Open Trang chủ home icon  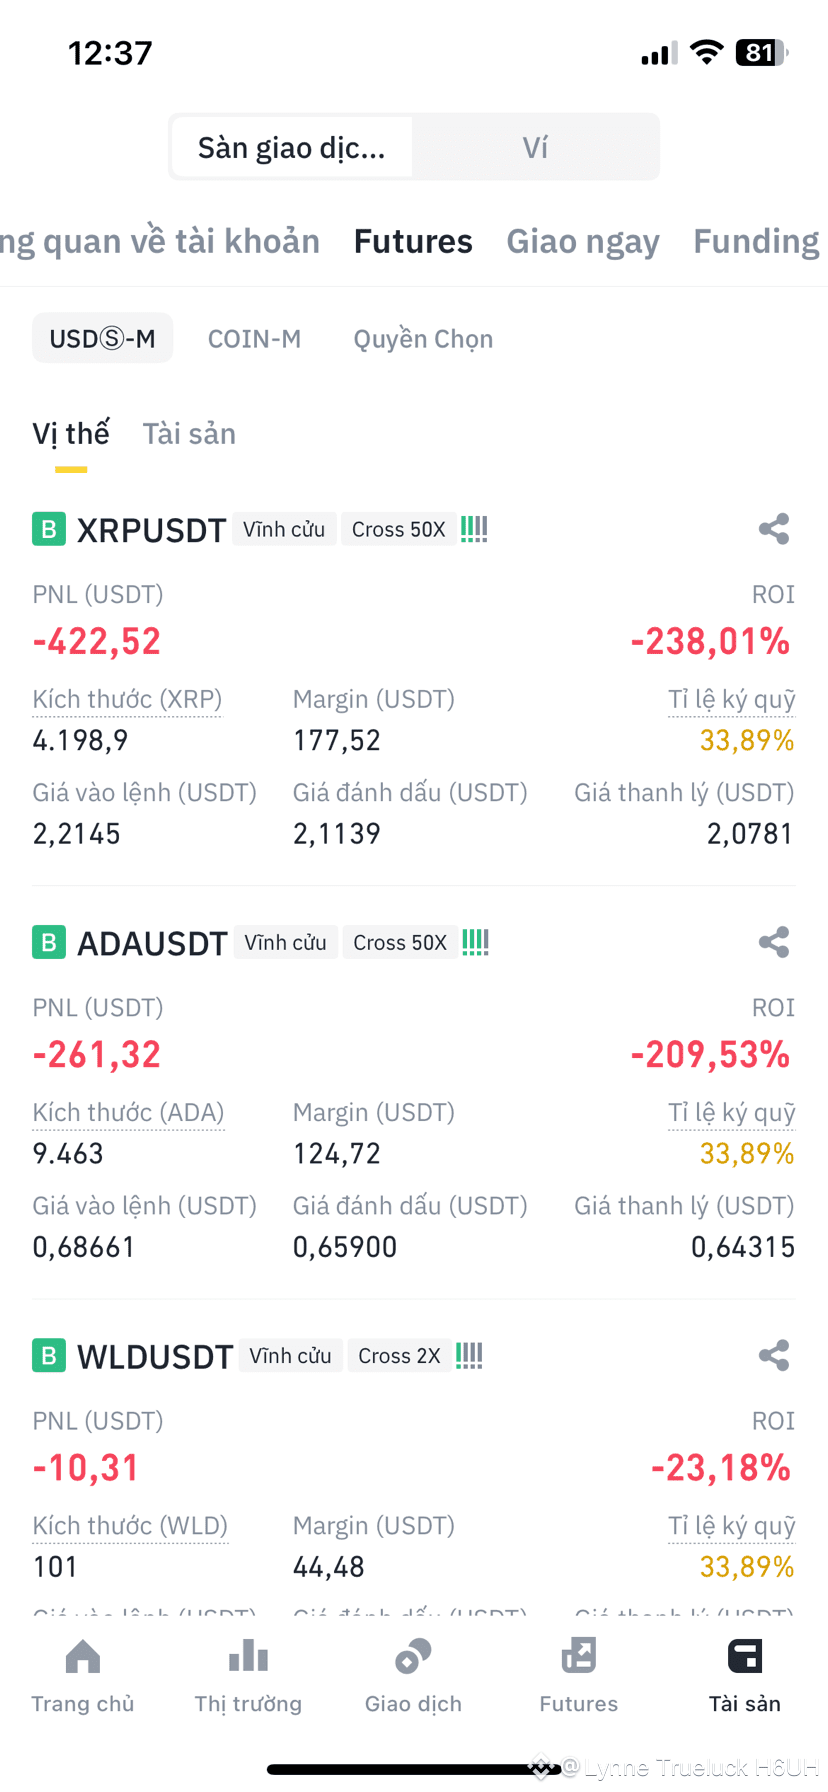point(83,1657)
